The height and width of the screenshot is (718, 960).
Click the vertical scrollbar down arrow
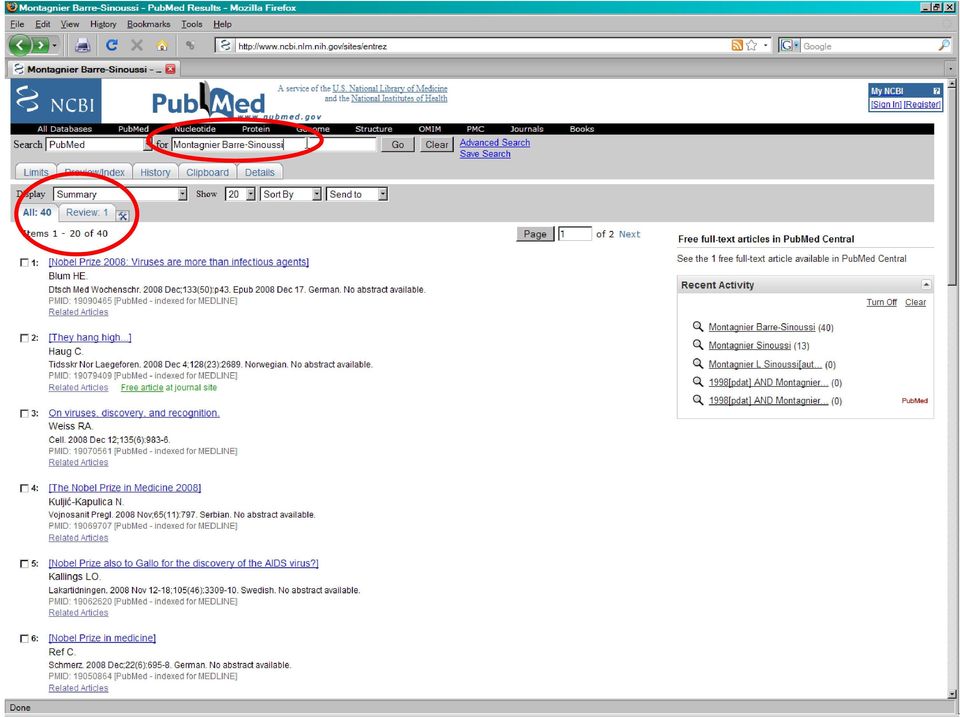[952, 694]
